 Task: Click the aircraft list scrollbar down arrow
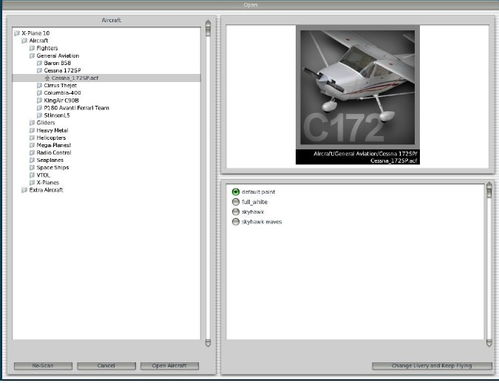point(208,343)
